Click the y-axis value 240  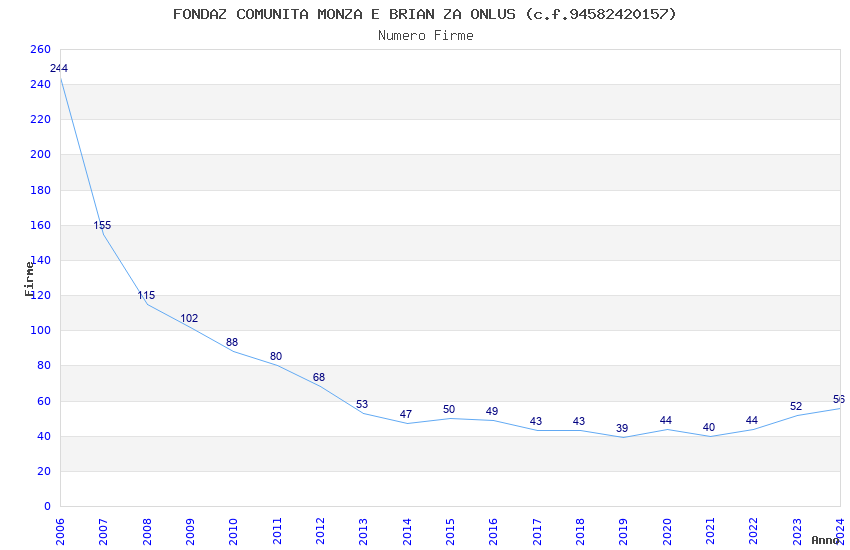[x=41, y=84]
